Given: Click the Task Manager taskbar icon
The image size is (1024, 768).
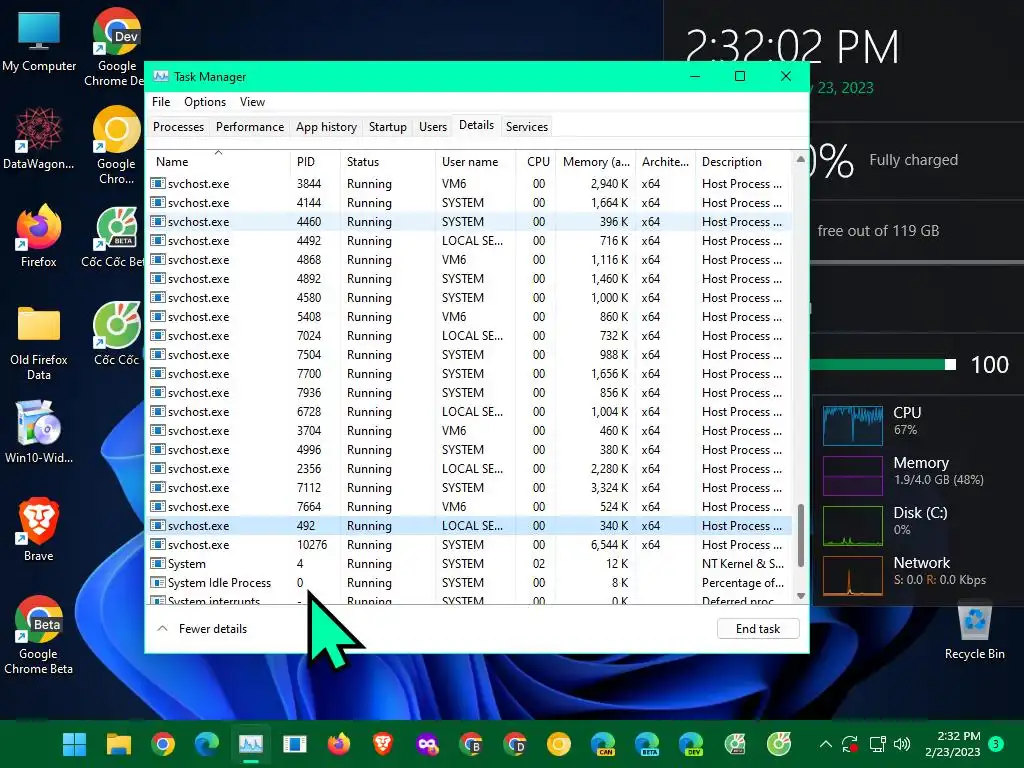Looking at the screenshot, I should (x=251, y=744).
